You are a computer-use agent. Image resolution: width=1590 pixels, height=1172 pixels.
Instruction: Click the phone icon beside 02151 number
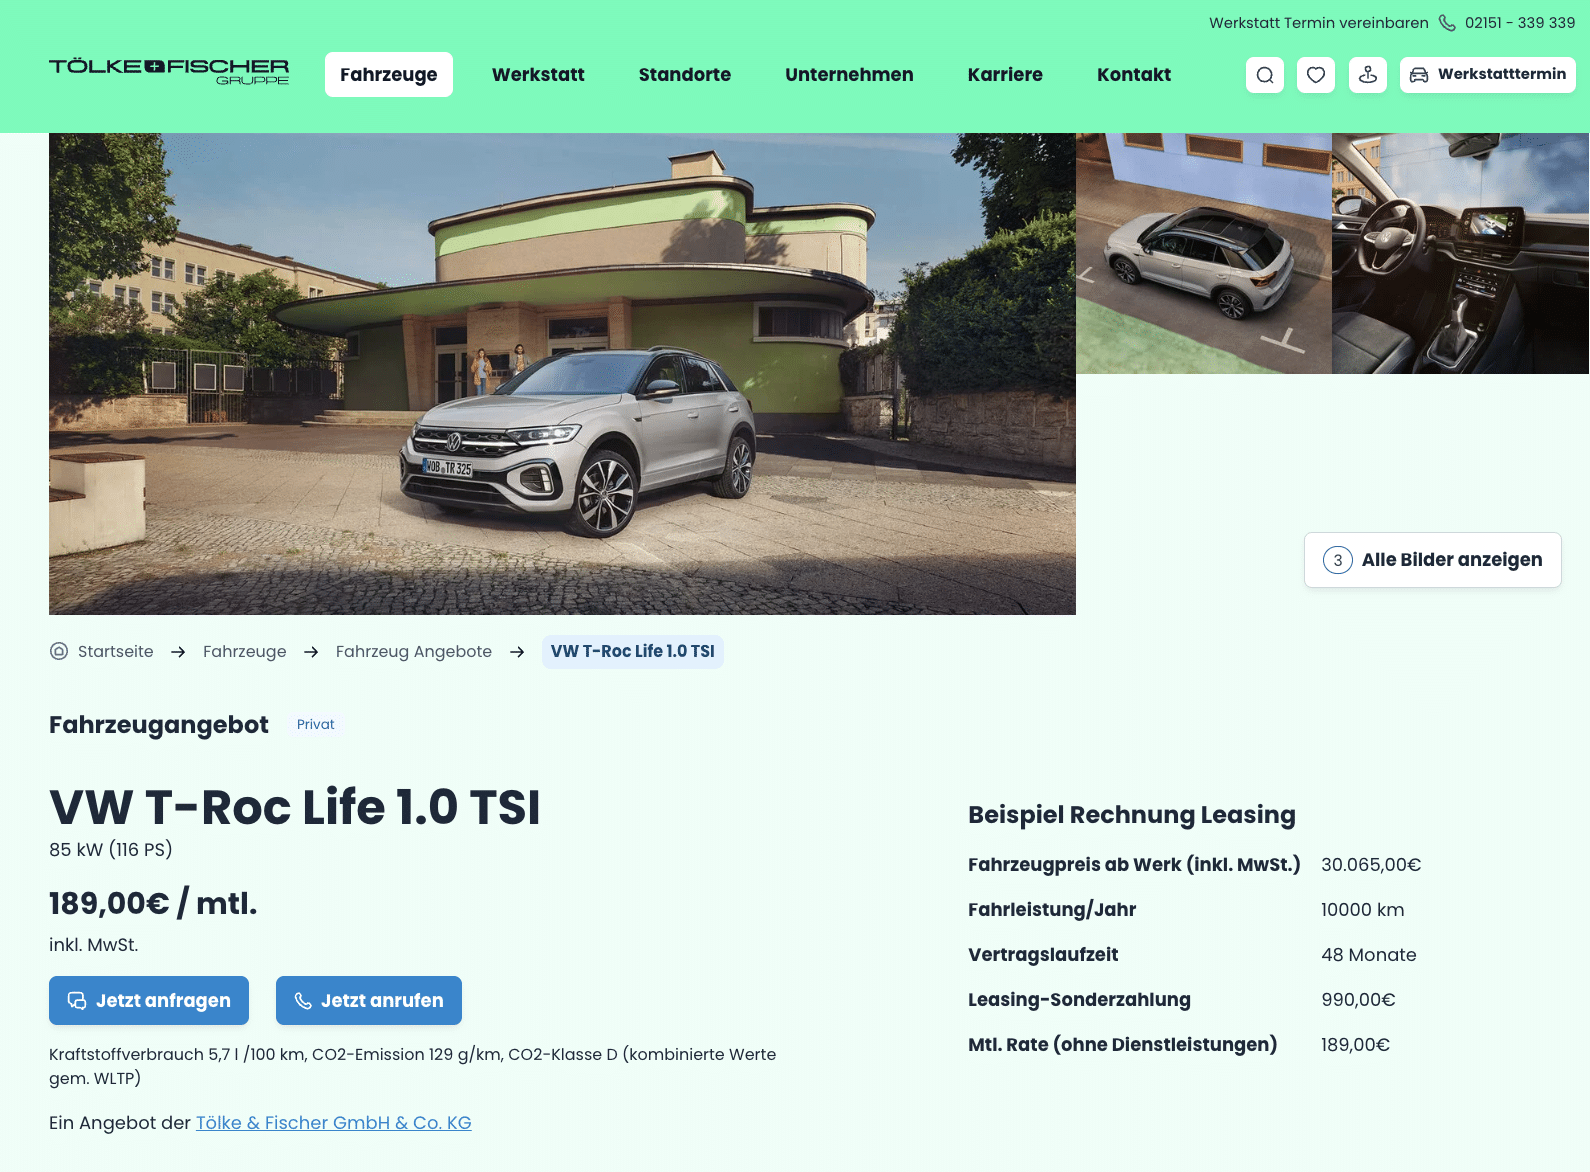click(1447, 23)
